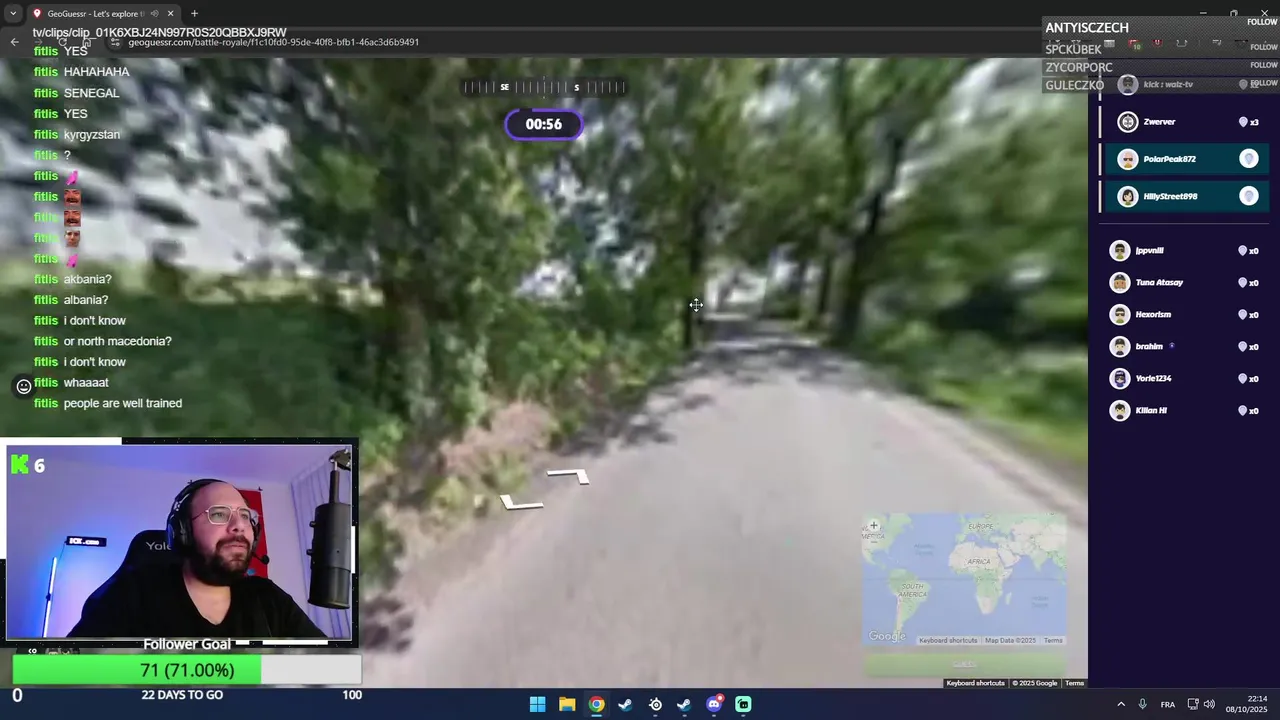Click the emoji smiley icon in chat
The image size is (1280, 720).
(24, 386)
